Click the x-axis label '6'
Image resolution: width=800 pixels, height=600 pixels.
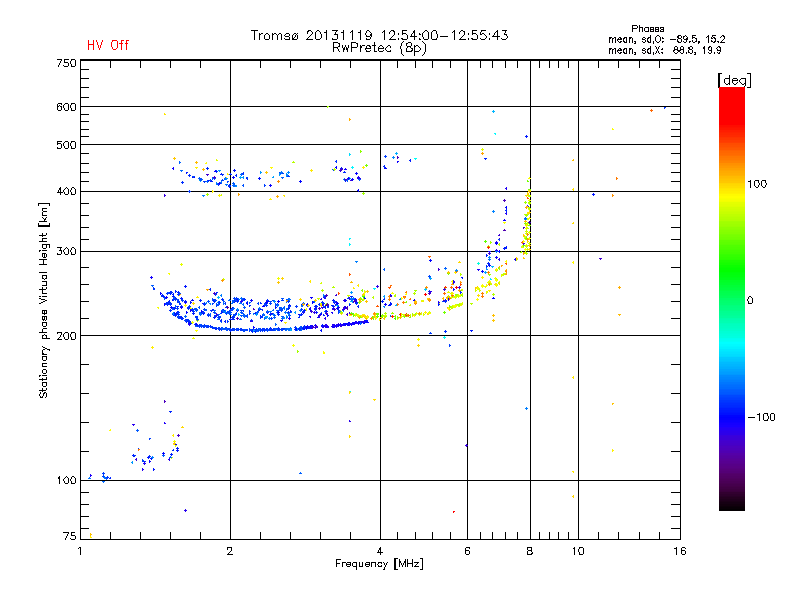467,551
